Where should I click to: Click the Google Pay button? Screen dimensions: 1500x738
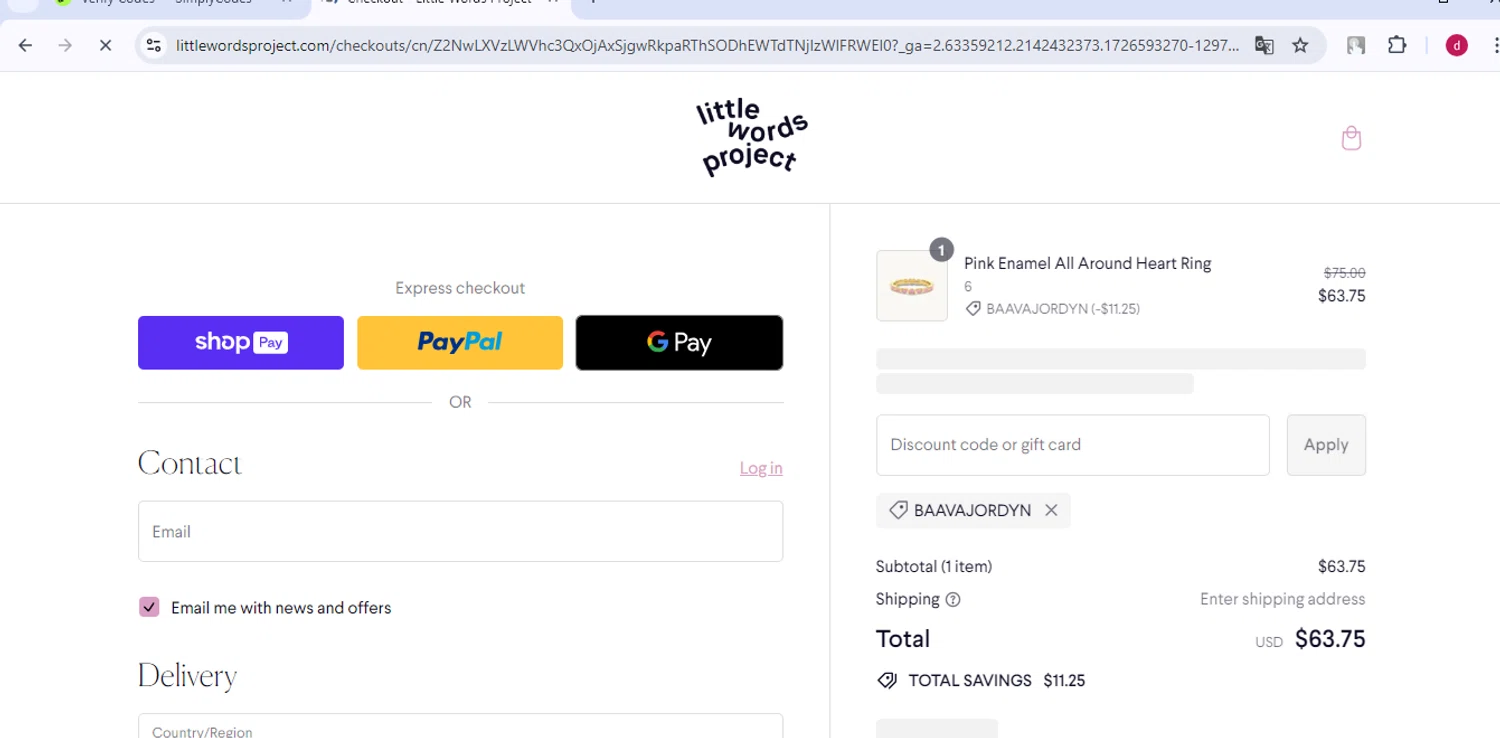pyautogui.click(x=679, y=342)
